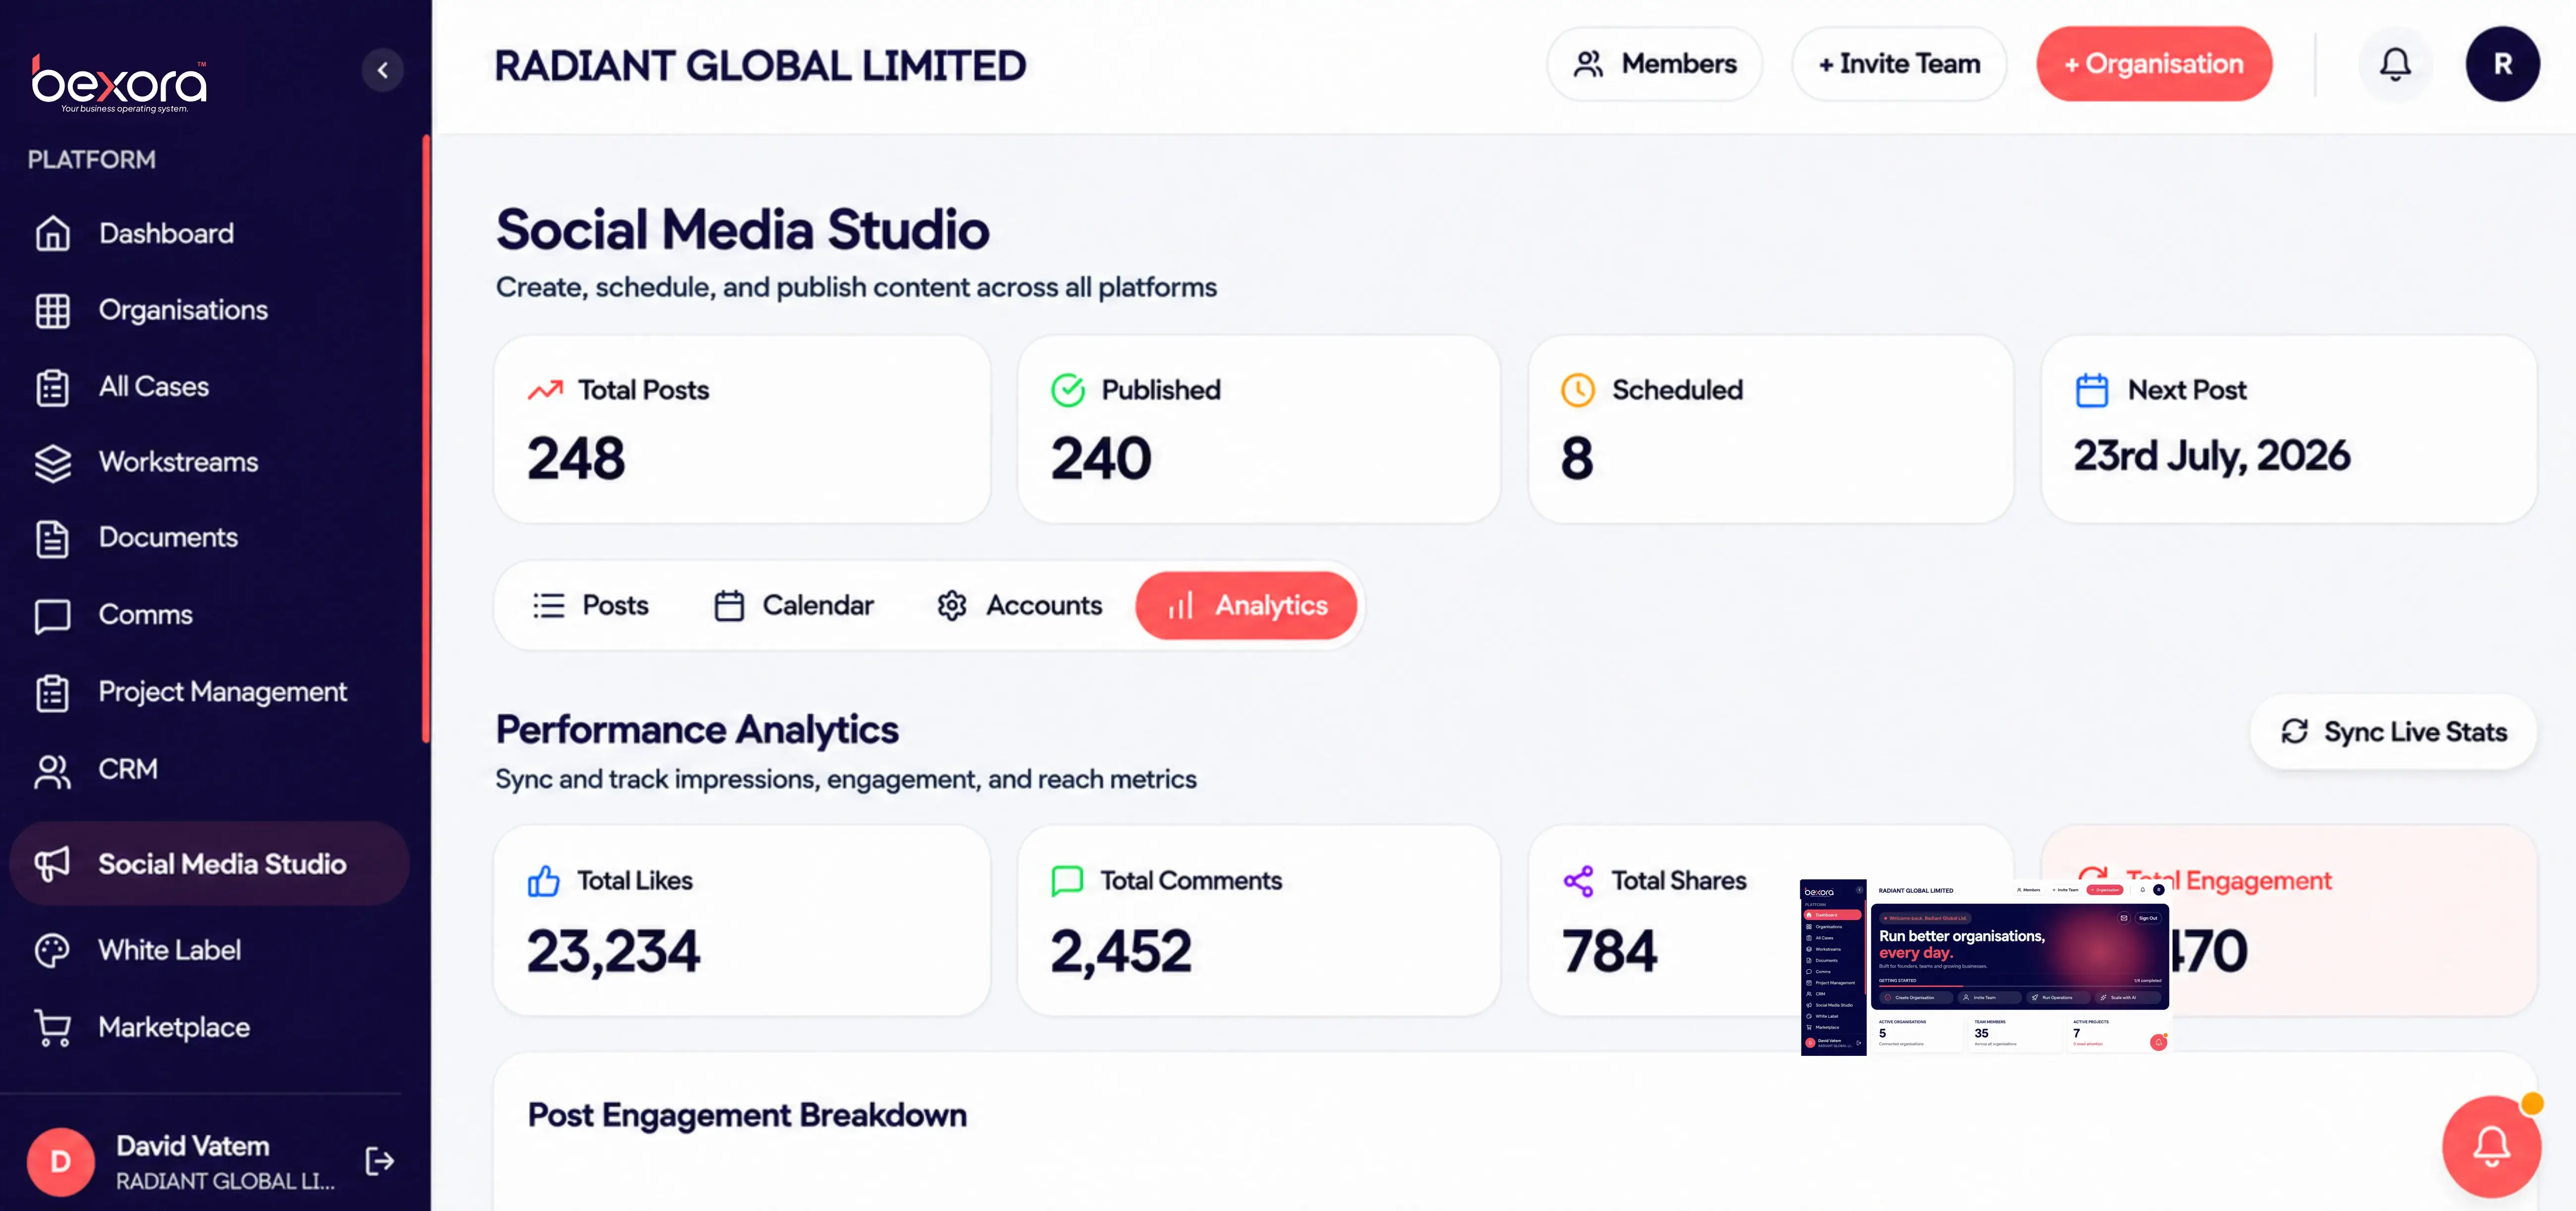Image resolution: width=2576 pixels, height=1211 pixels.
Task: Open the R profile avatar
Action: click(2502, 64)
